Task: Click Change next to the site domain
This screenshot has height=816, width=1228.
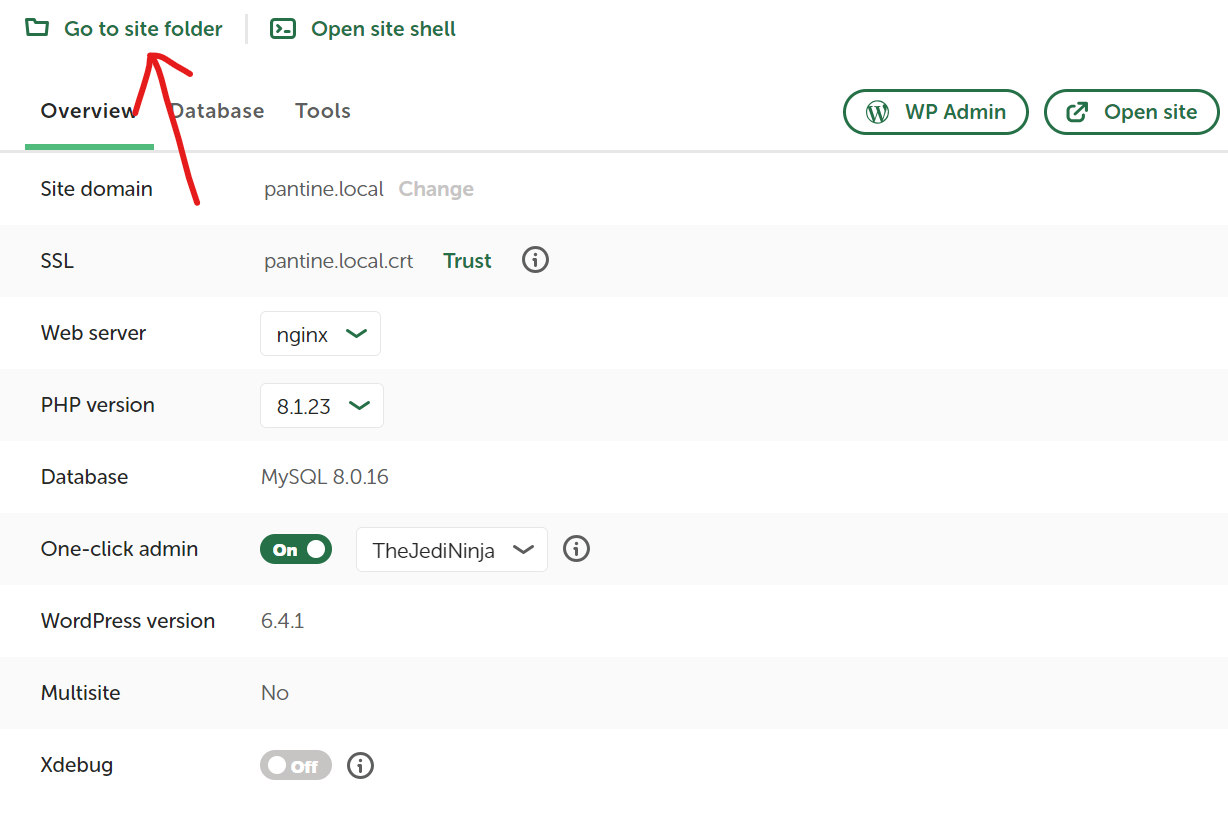Action: click(x=436, y=188)
